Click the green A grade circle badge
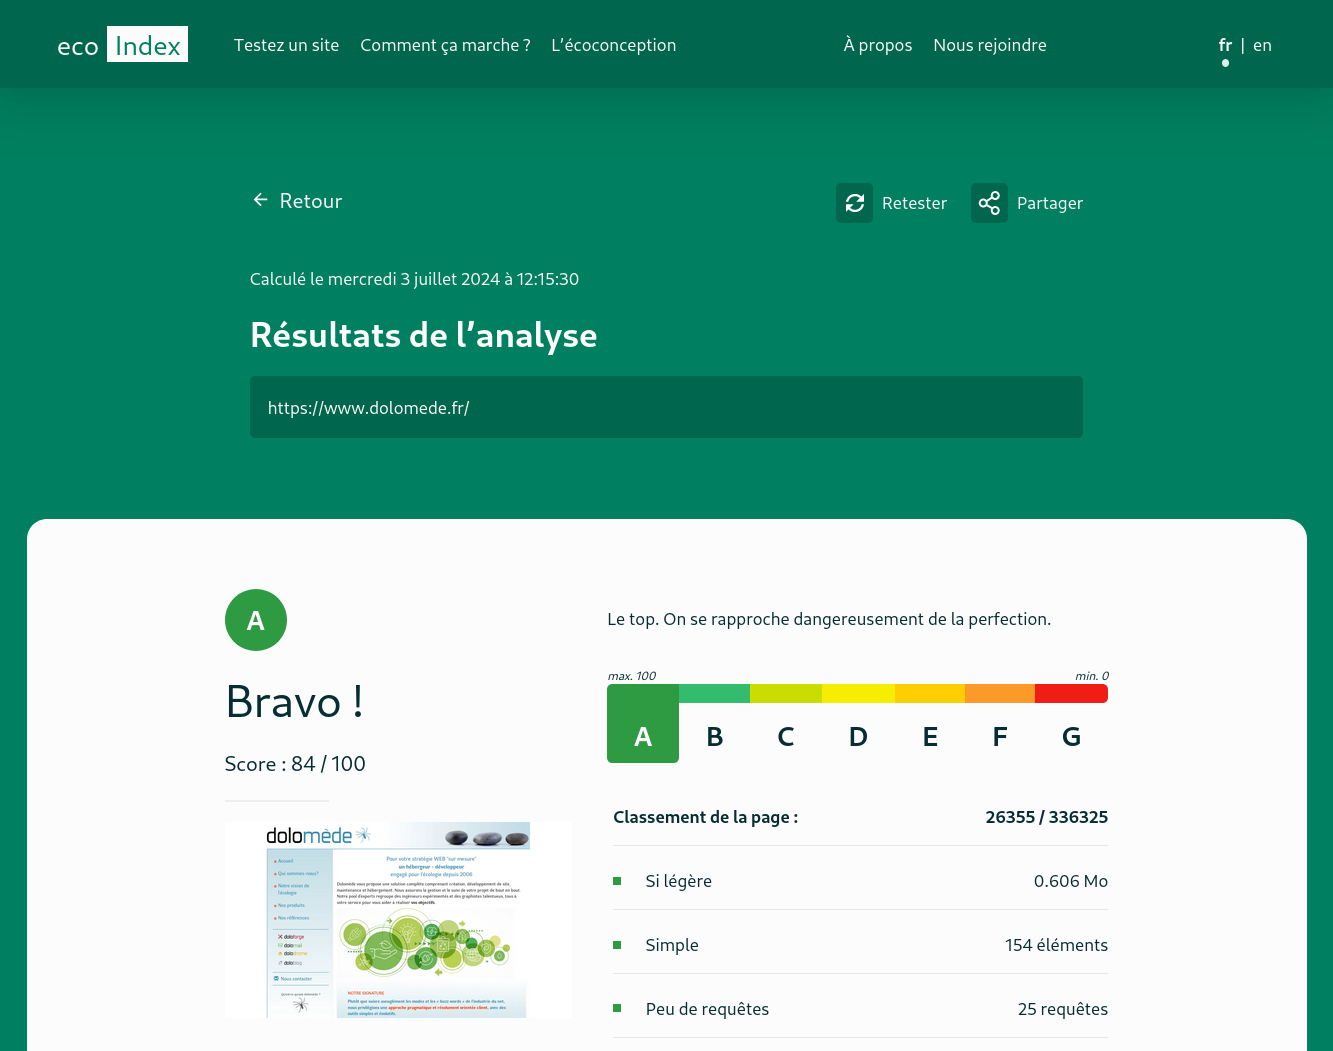The height and width of the screenshot is (1051, 1333). click(x=256, y=620)
